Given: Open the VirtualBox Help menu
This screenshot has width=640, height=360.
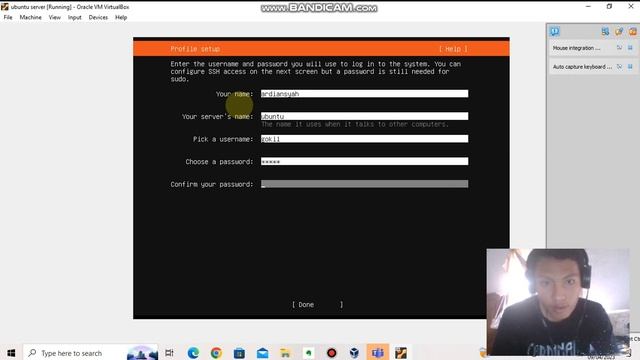Looking at the screenshot, I should click(121, 18).
